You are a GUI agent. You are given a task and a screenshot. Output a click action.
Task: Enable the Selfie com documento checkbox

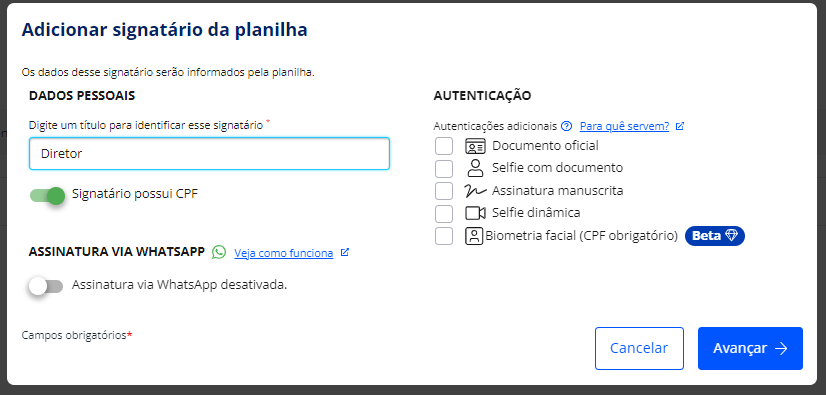click(444, 169)
